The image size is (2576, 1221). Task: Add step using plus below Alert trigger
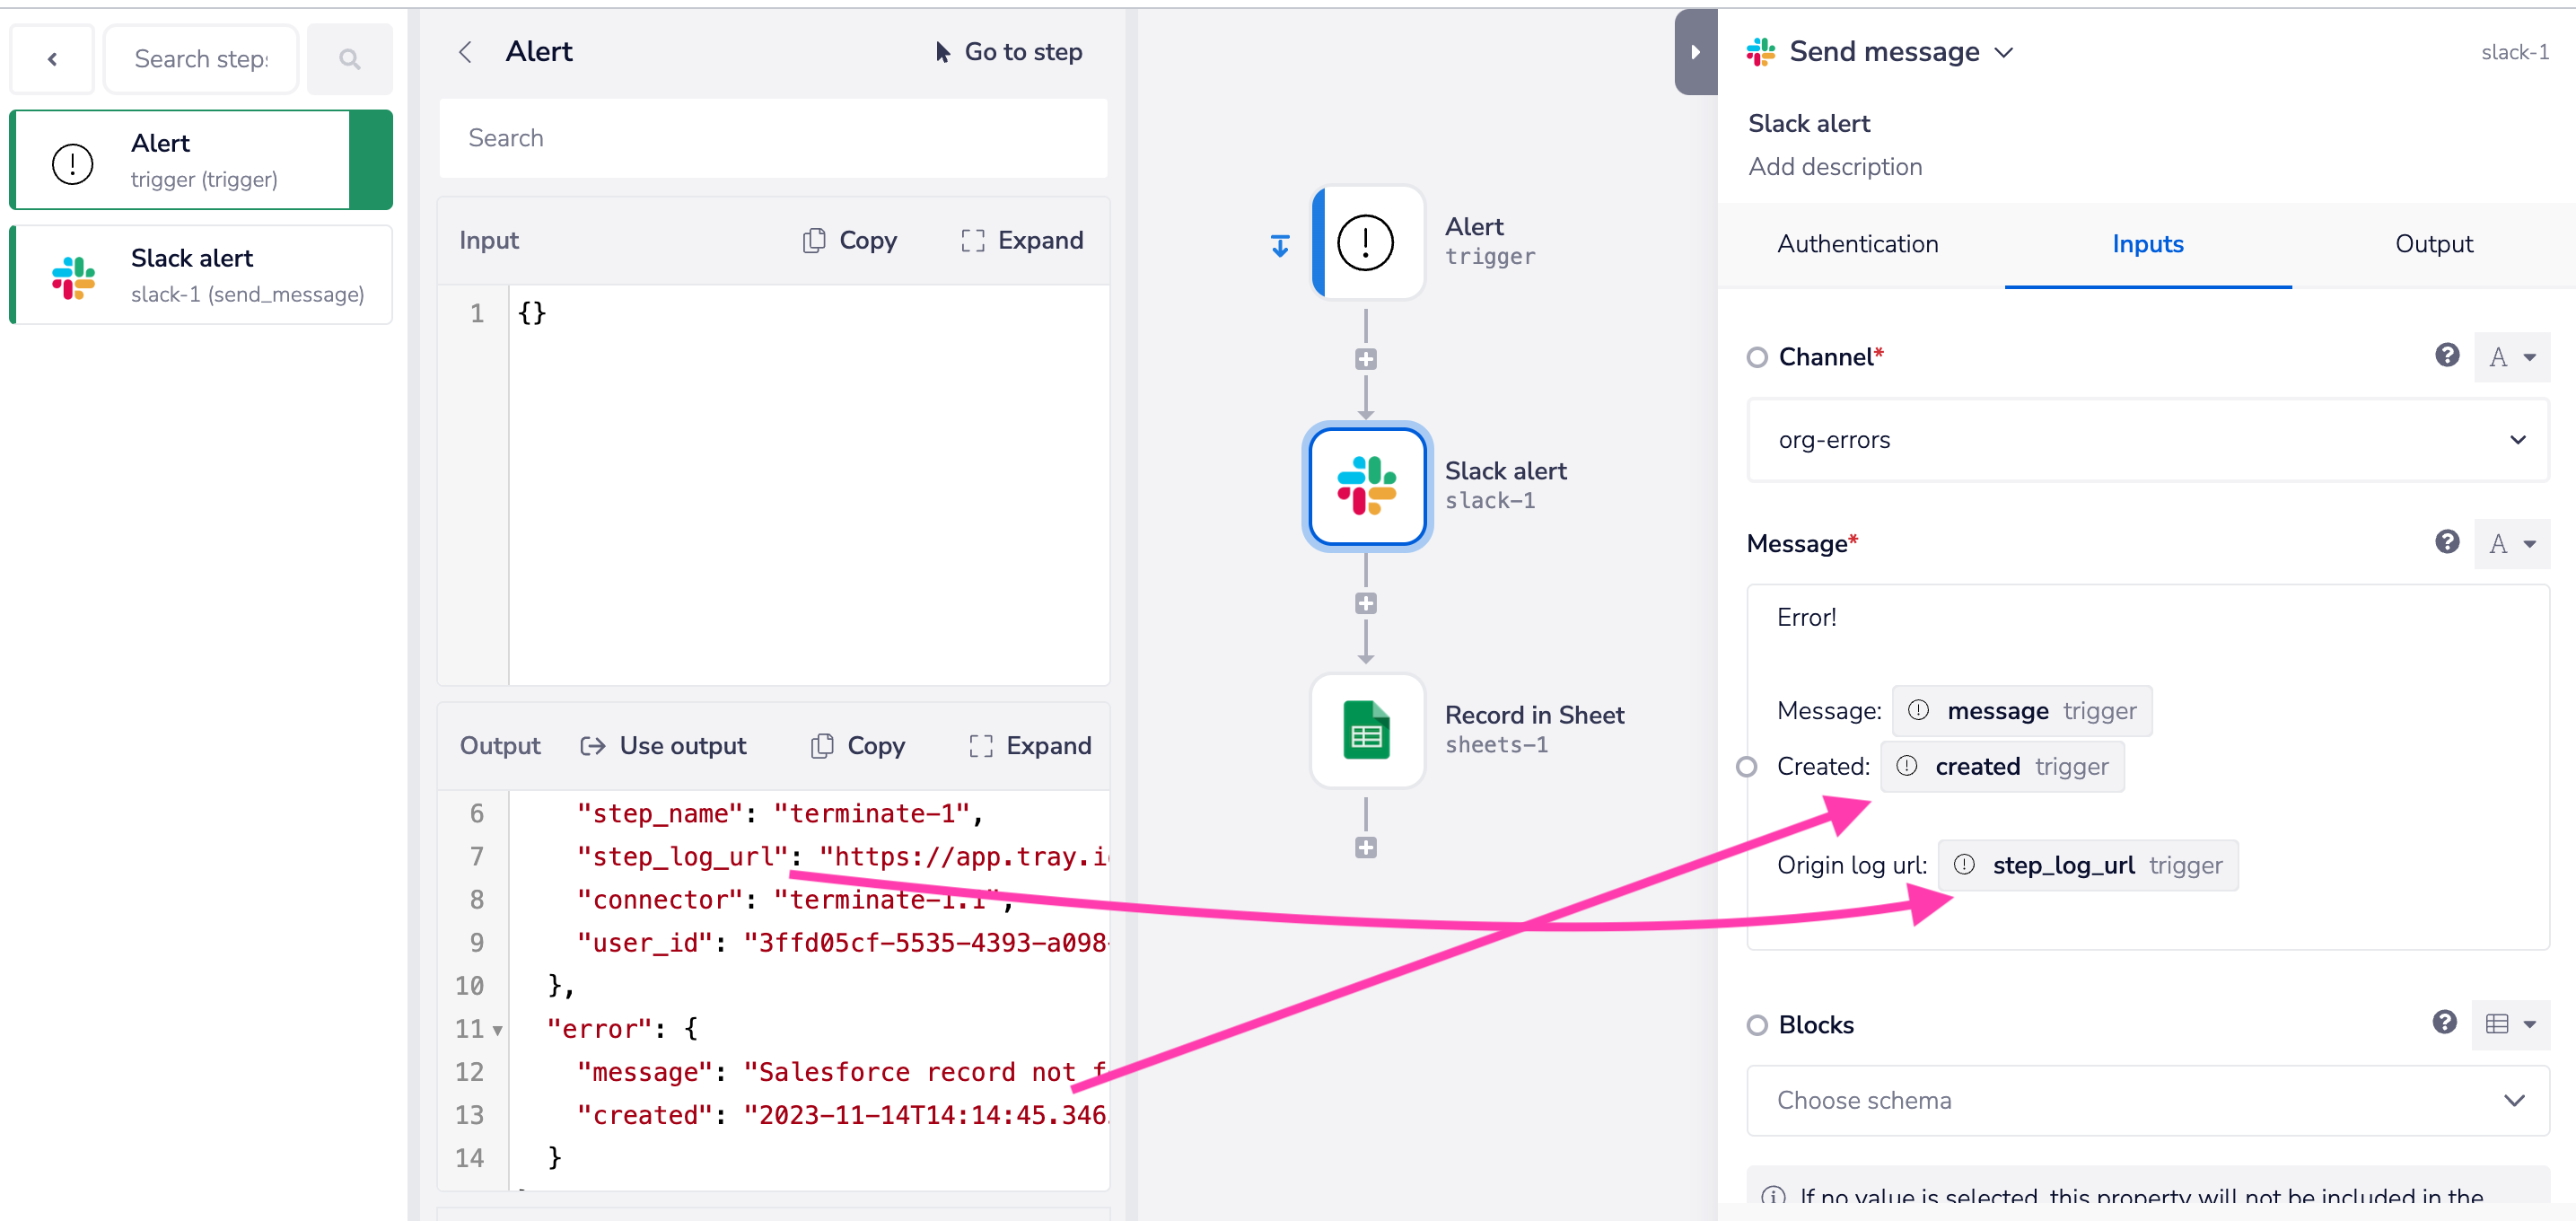[1366, 359]
